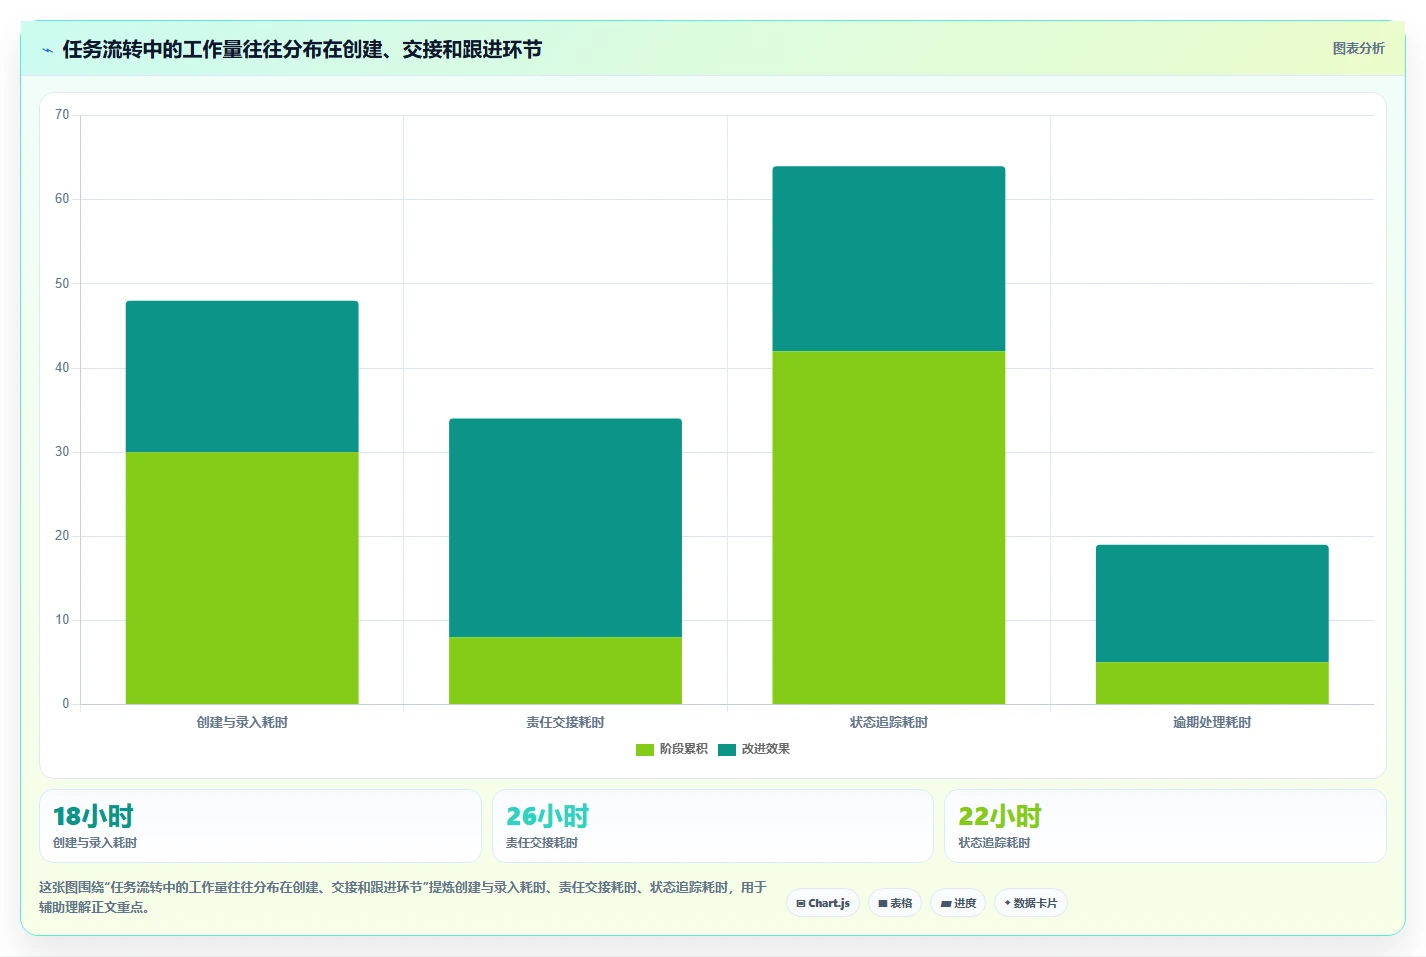1426x957 pixels.
Task: Click the green 创建与录入耗时 bar segment
Action: pos(242,578)
